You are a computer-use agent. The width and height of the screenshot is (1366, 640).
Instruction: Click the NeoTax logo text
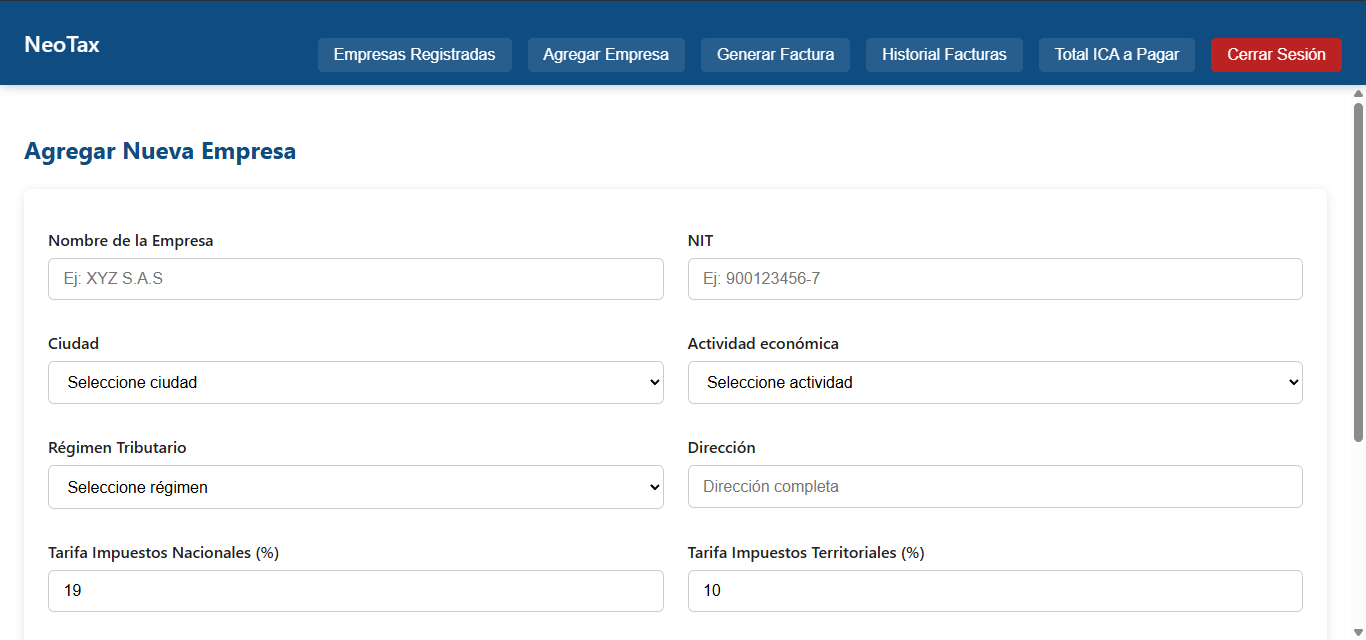click(62, 45)
